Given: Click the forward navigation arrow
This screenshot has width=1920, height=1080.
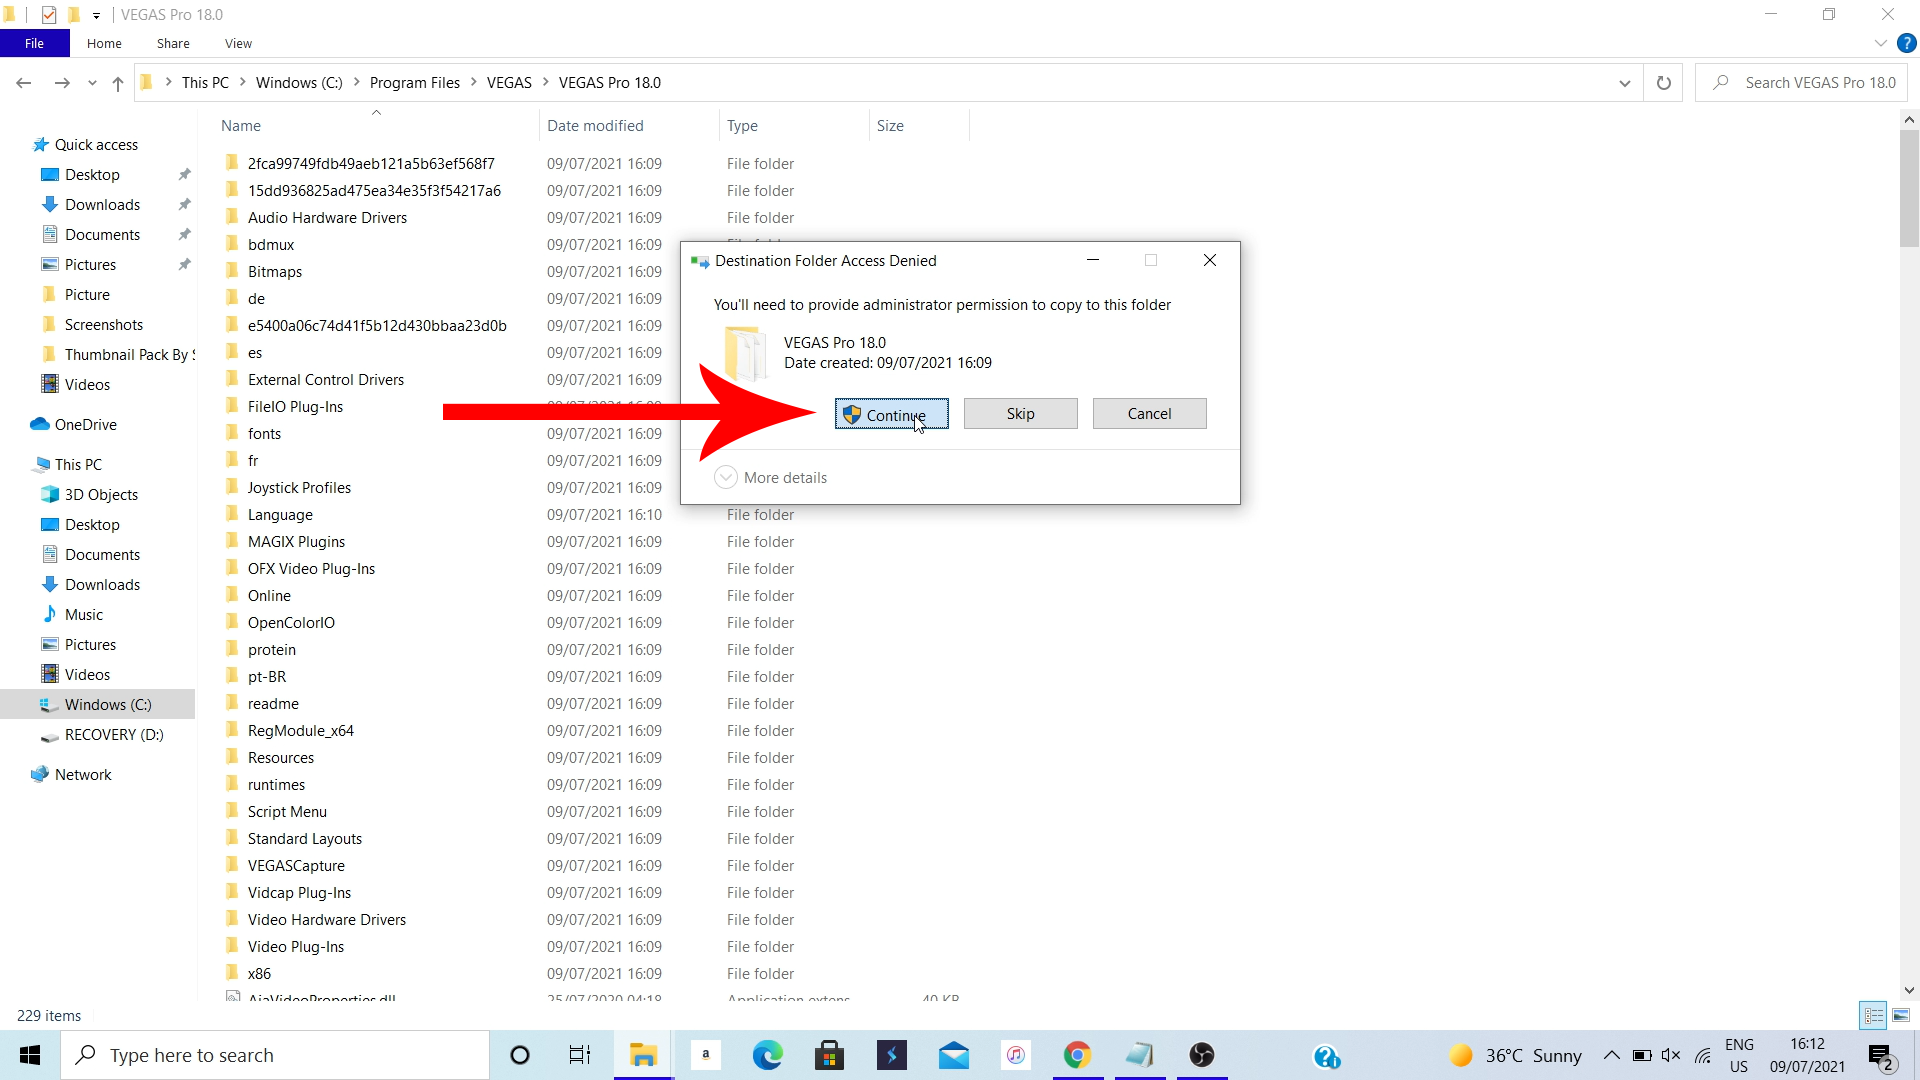Looking at the screenshot, I should [x=62, y=82].
